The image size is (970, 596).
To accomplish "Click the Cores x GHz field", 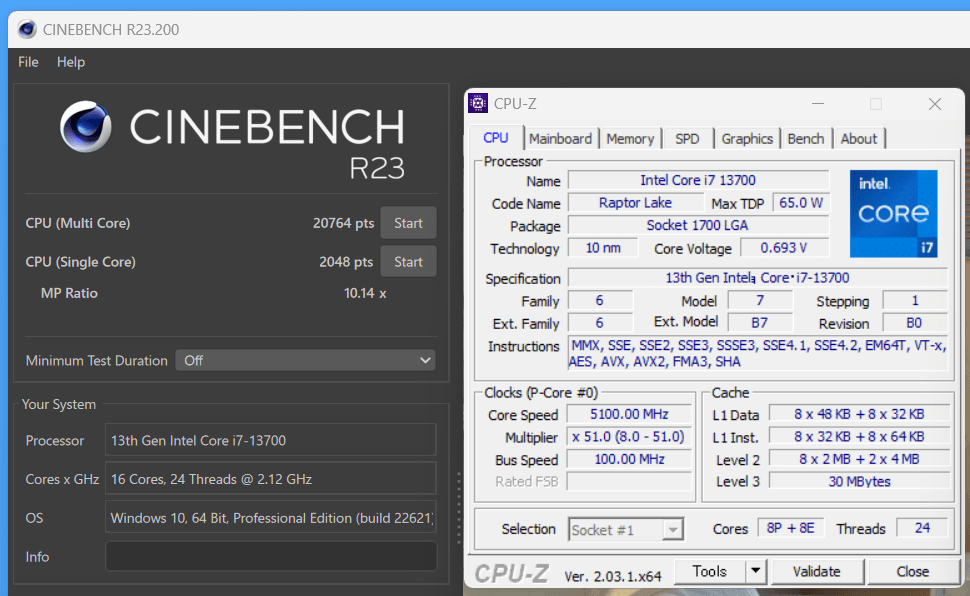I will tap(271, 479).
